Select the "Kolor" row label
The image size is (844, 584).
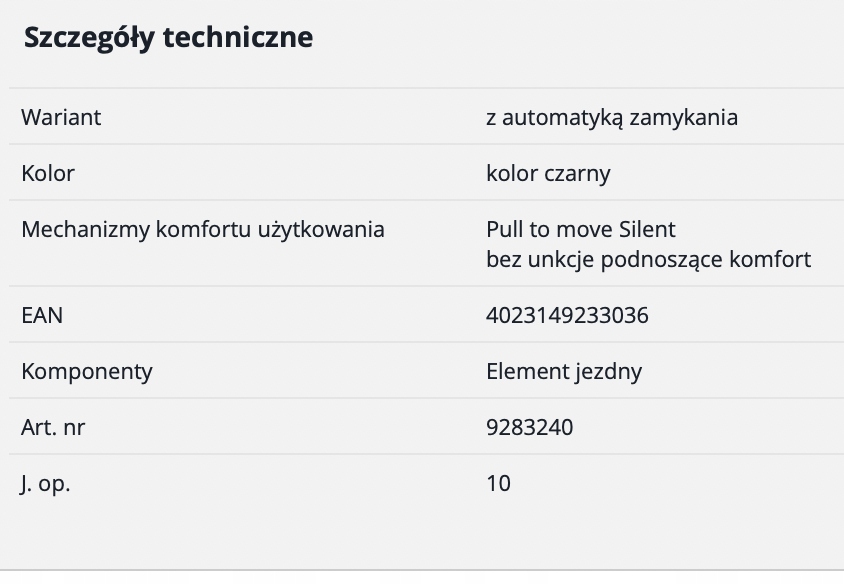point(48,173)
